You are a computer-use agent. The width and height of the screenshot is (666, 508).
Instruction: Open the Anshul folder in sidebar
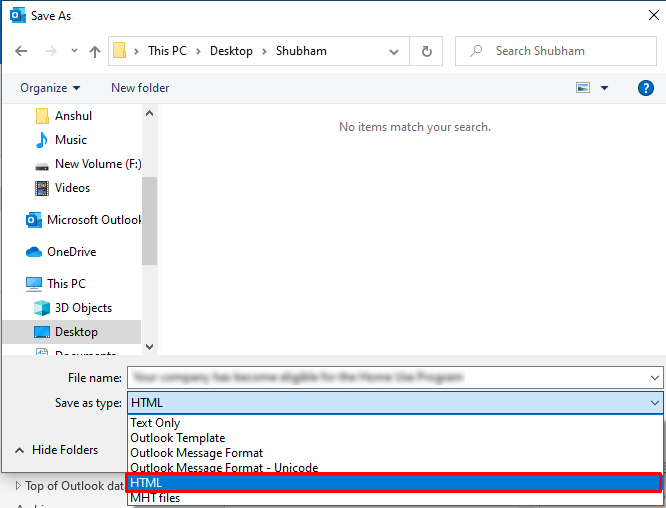pos(73,116)
